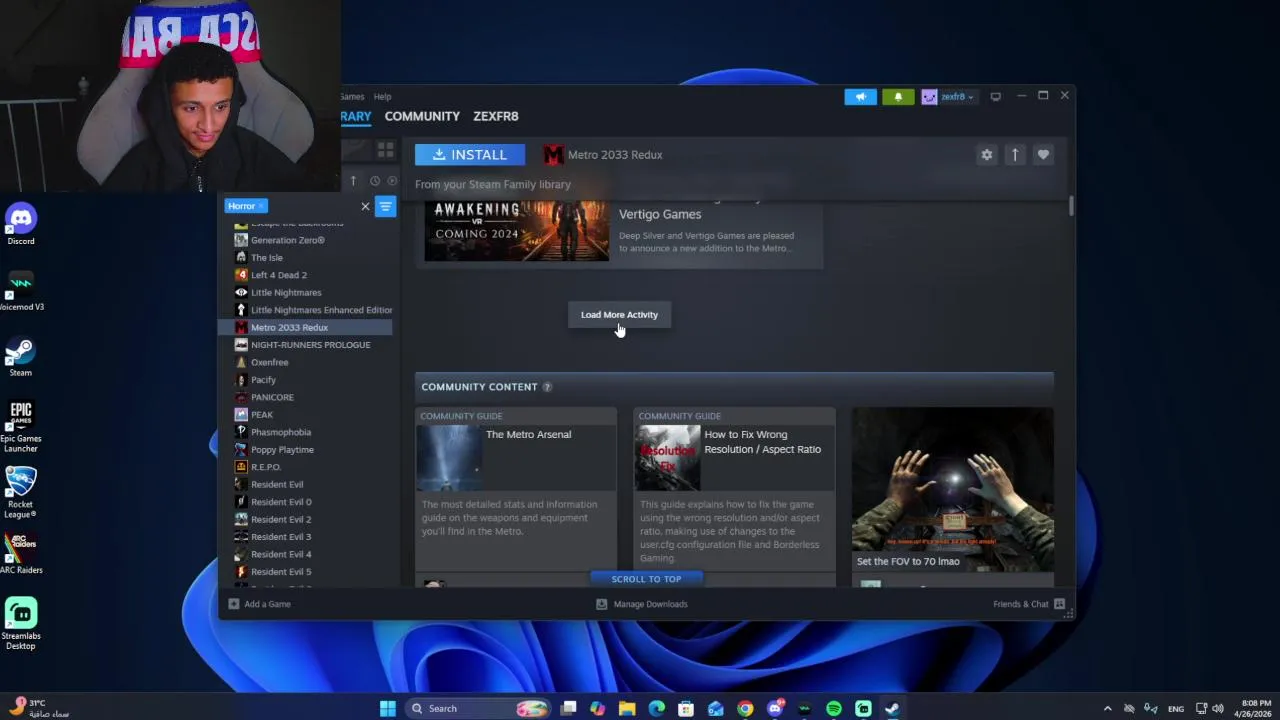Add Metro 2033 Redux to favorites heart
The width and height of the screenshot is (1280, 720).
click(1043, 155)
